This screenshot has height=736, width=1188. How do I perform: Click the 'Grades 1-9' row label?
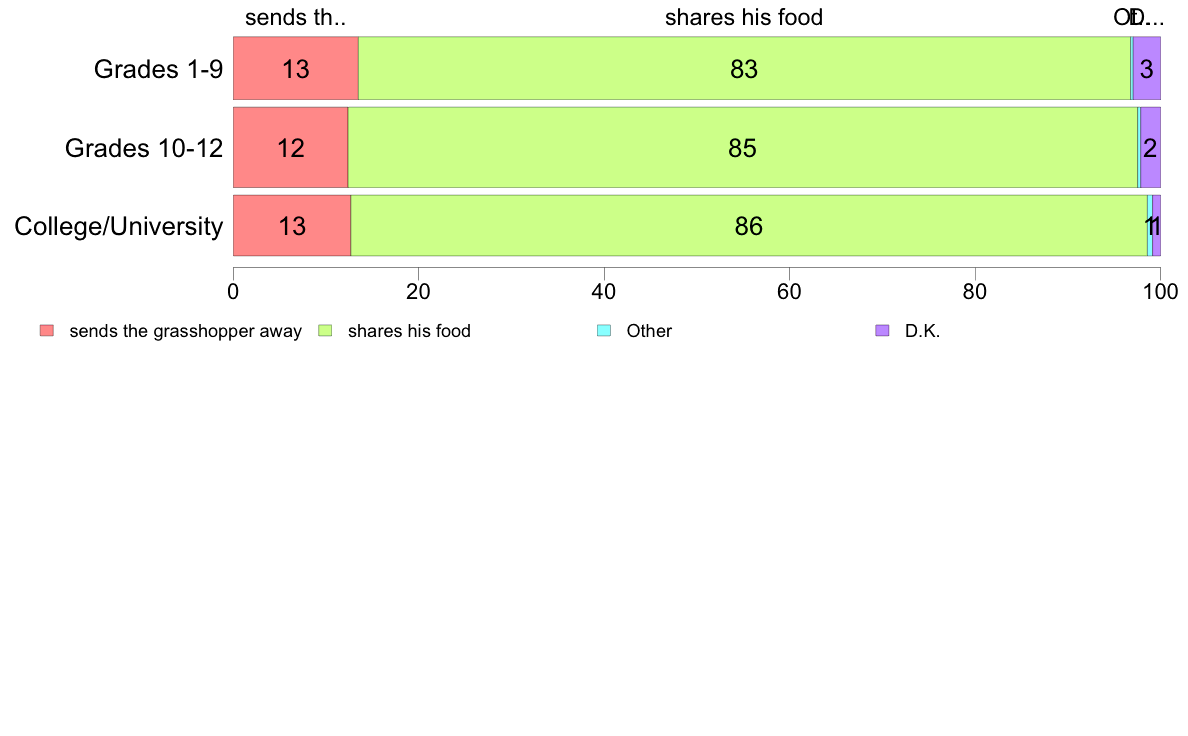coord(158,69)
